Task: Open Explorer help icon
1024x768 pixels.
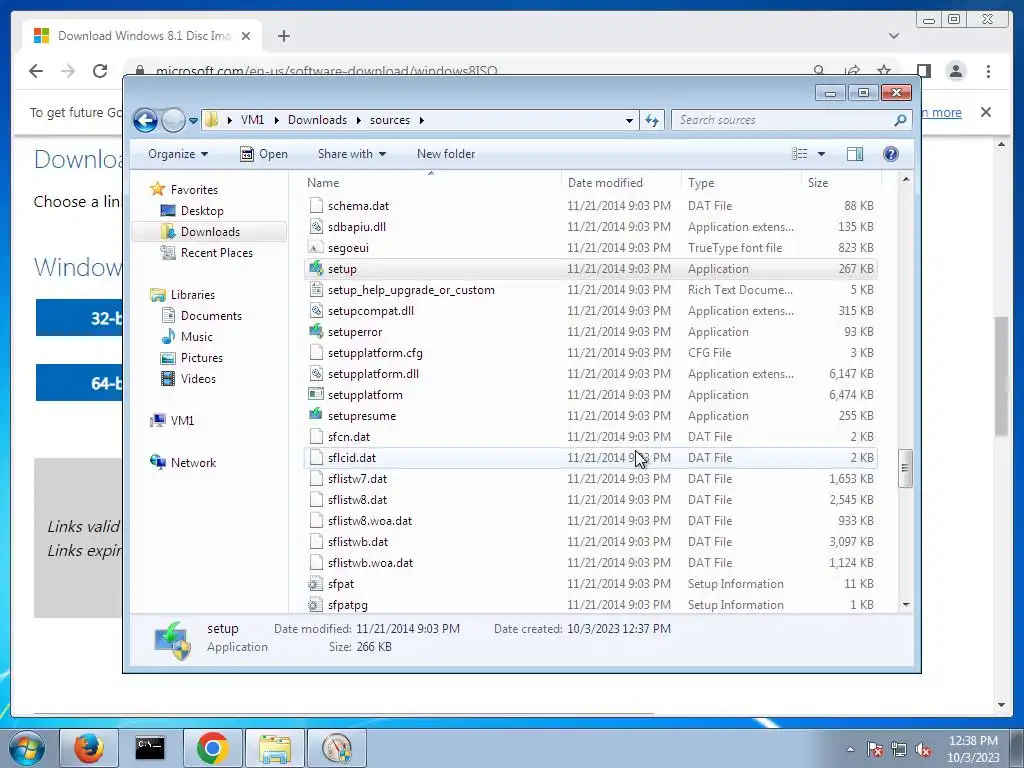Action: (890, 154)
